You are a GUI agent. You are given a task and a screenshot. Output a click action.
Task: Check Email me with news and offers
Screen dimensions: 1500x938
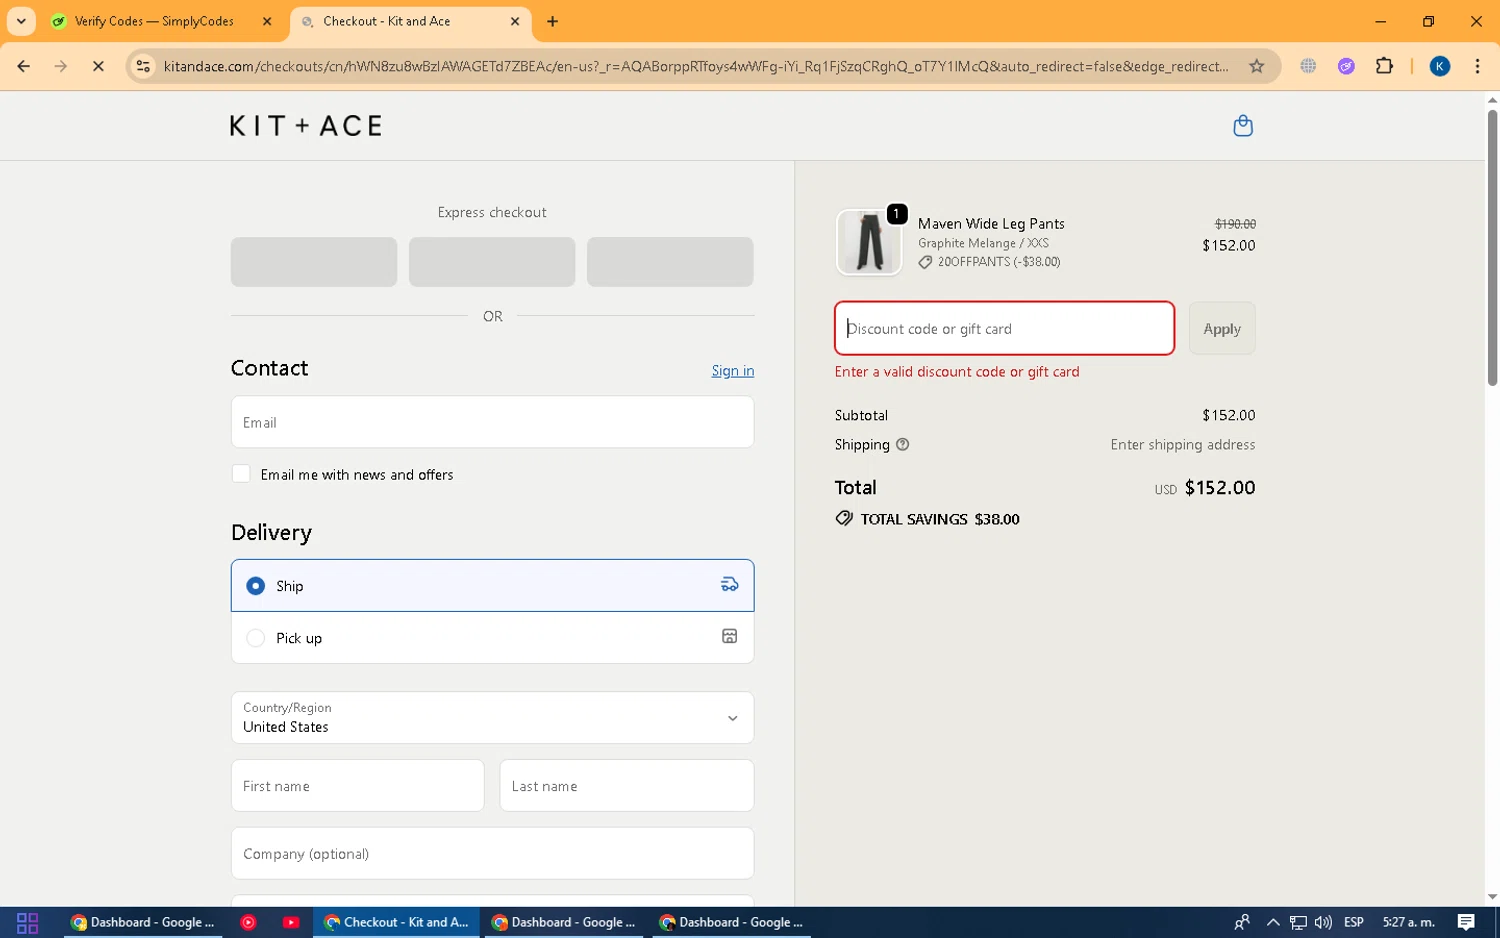click(x=241, y=474)
